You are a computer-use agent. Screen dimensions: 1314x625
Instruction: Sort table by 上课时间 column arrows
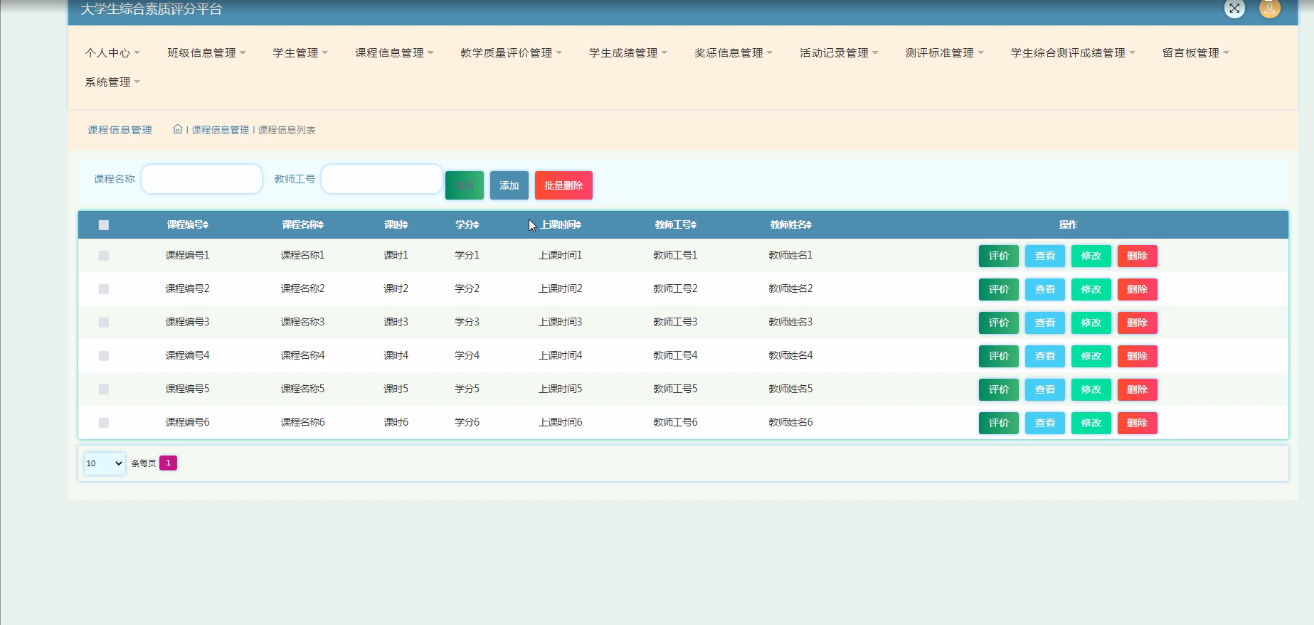point(578,225)
